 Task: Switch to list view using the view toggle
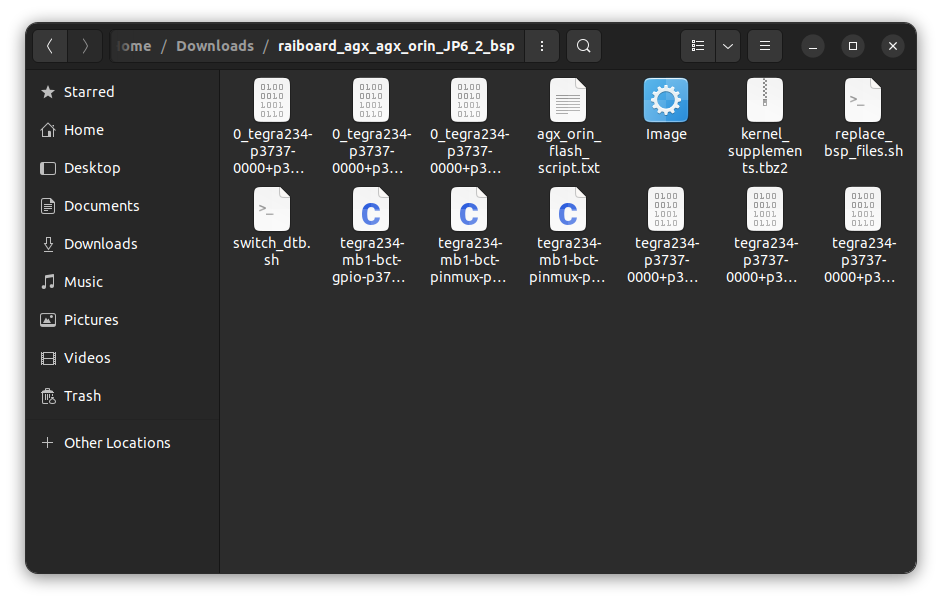click(697, 46)
